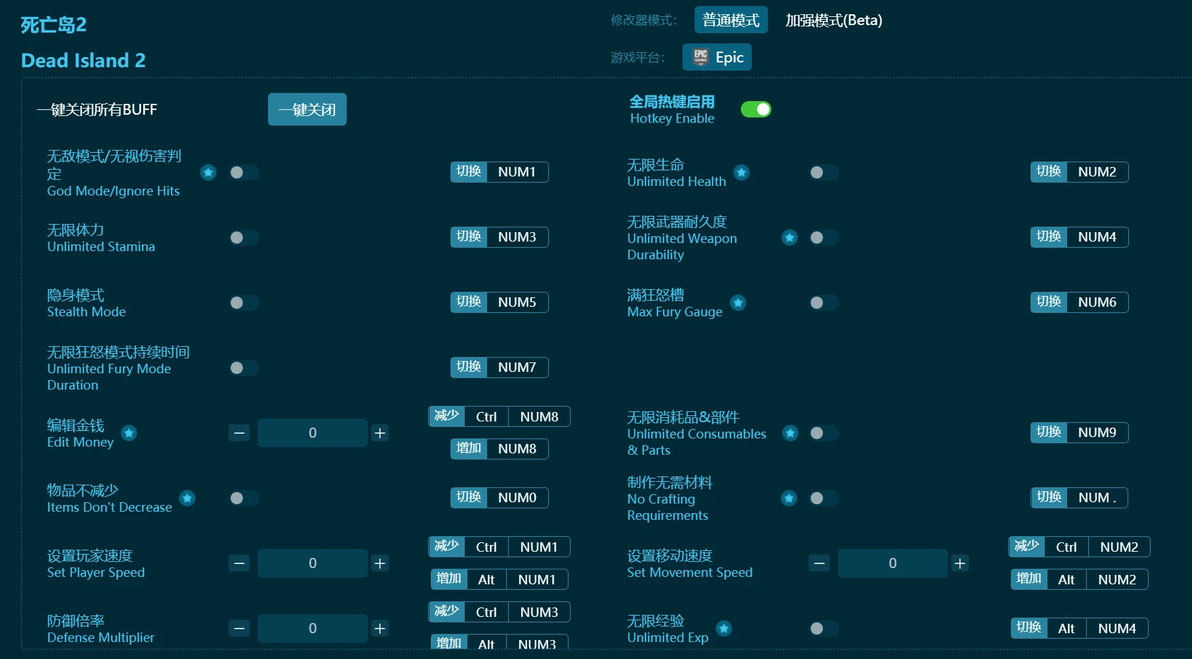This screenshot has height=659, width=1192.
Task: Increase Set Movement Speed with plus
Action: 959,563
